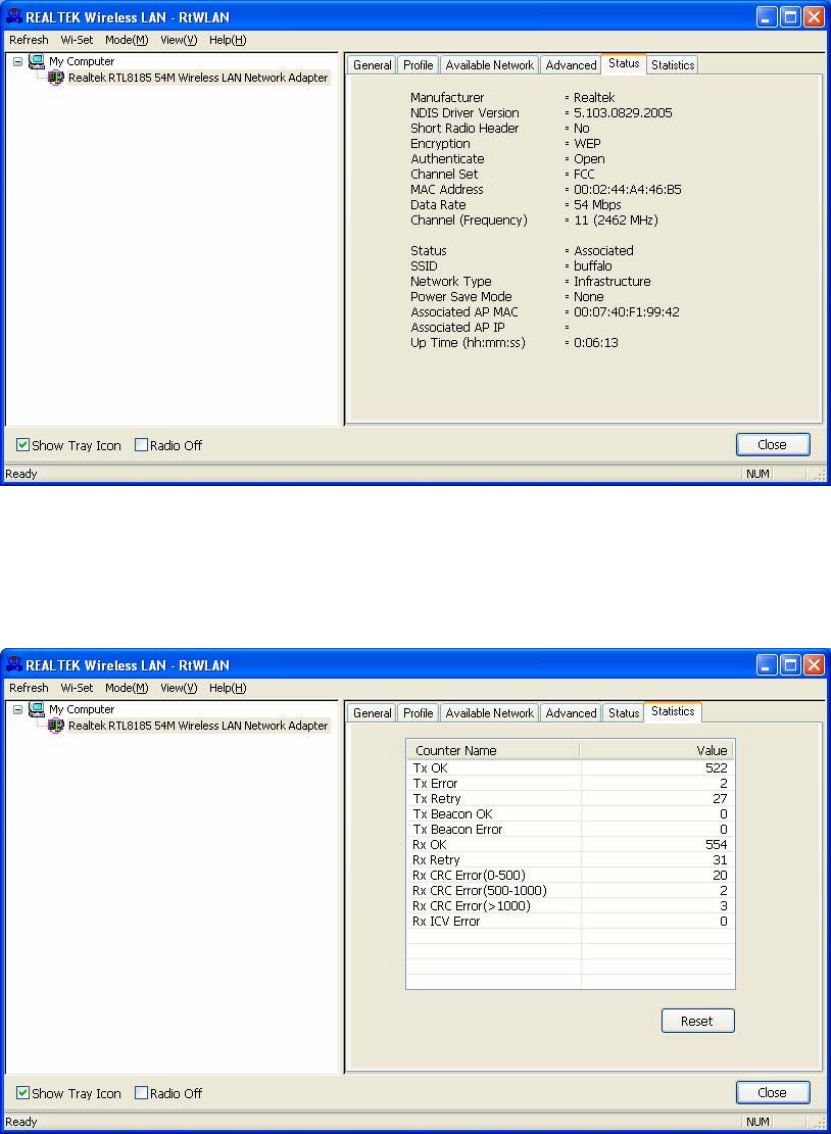Click the SSID value buffalo
The height and width of the screenshot is (1134, 831).
tap(592, 266)
